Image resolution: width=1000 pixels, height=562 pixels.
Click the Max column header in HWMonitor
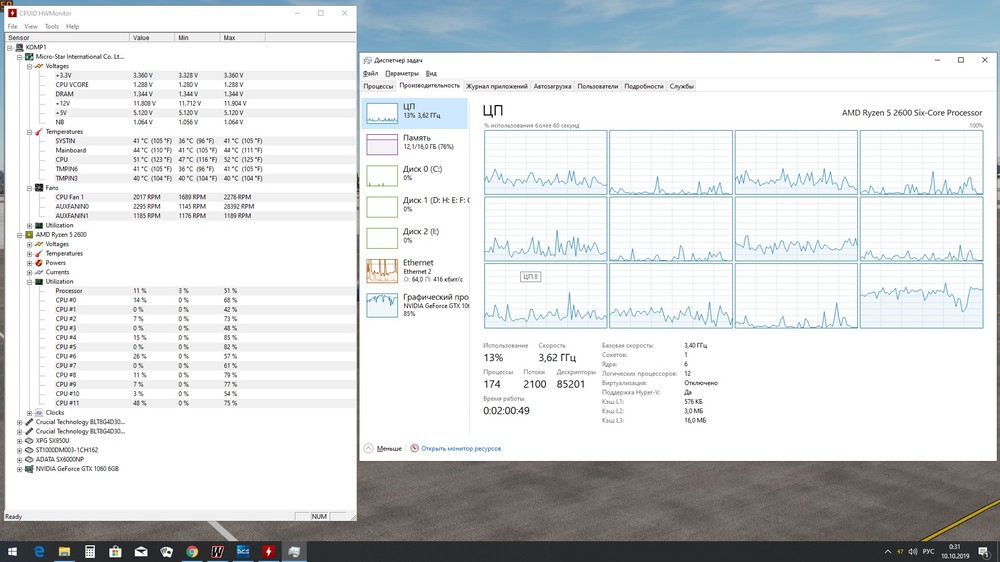click(x=243, y=38)
